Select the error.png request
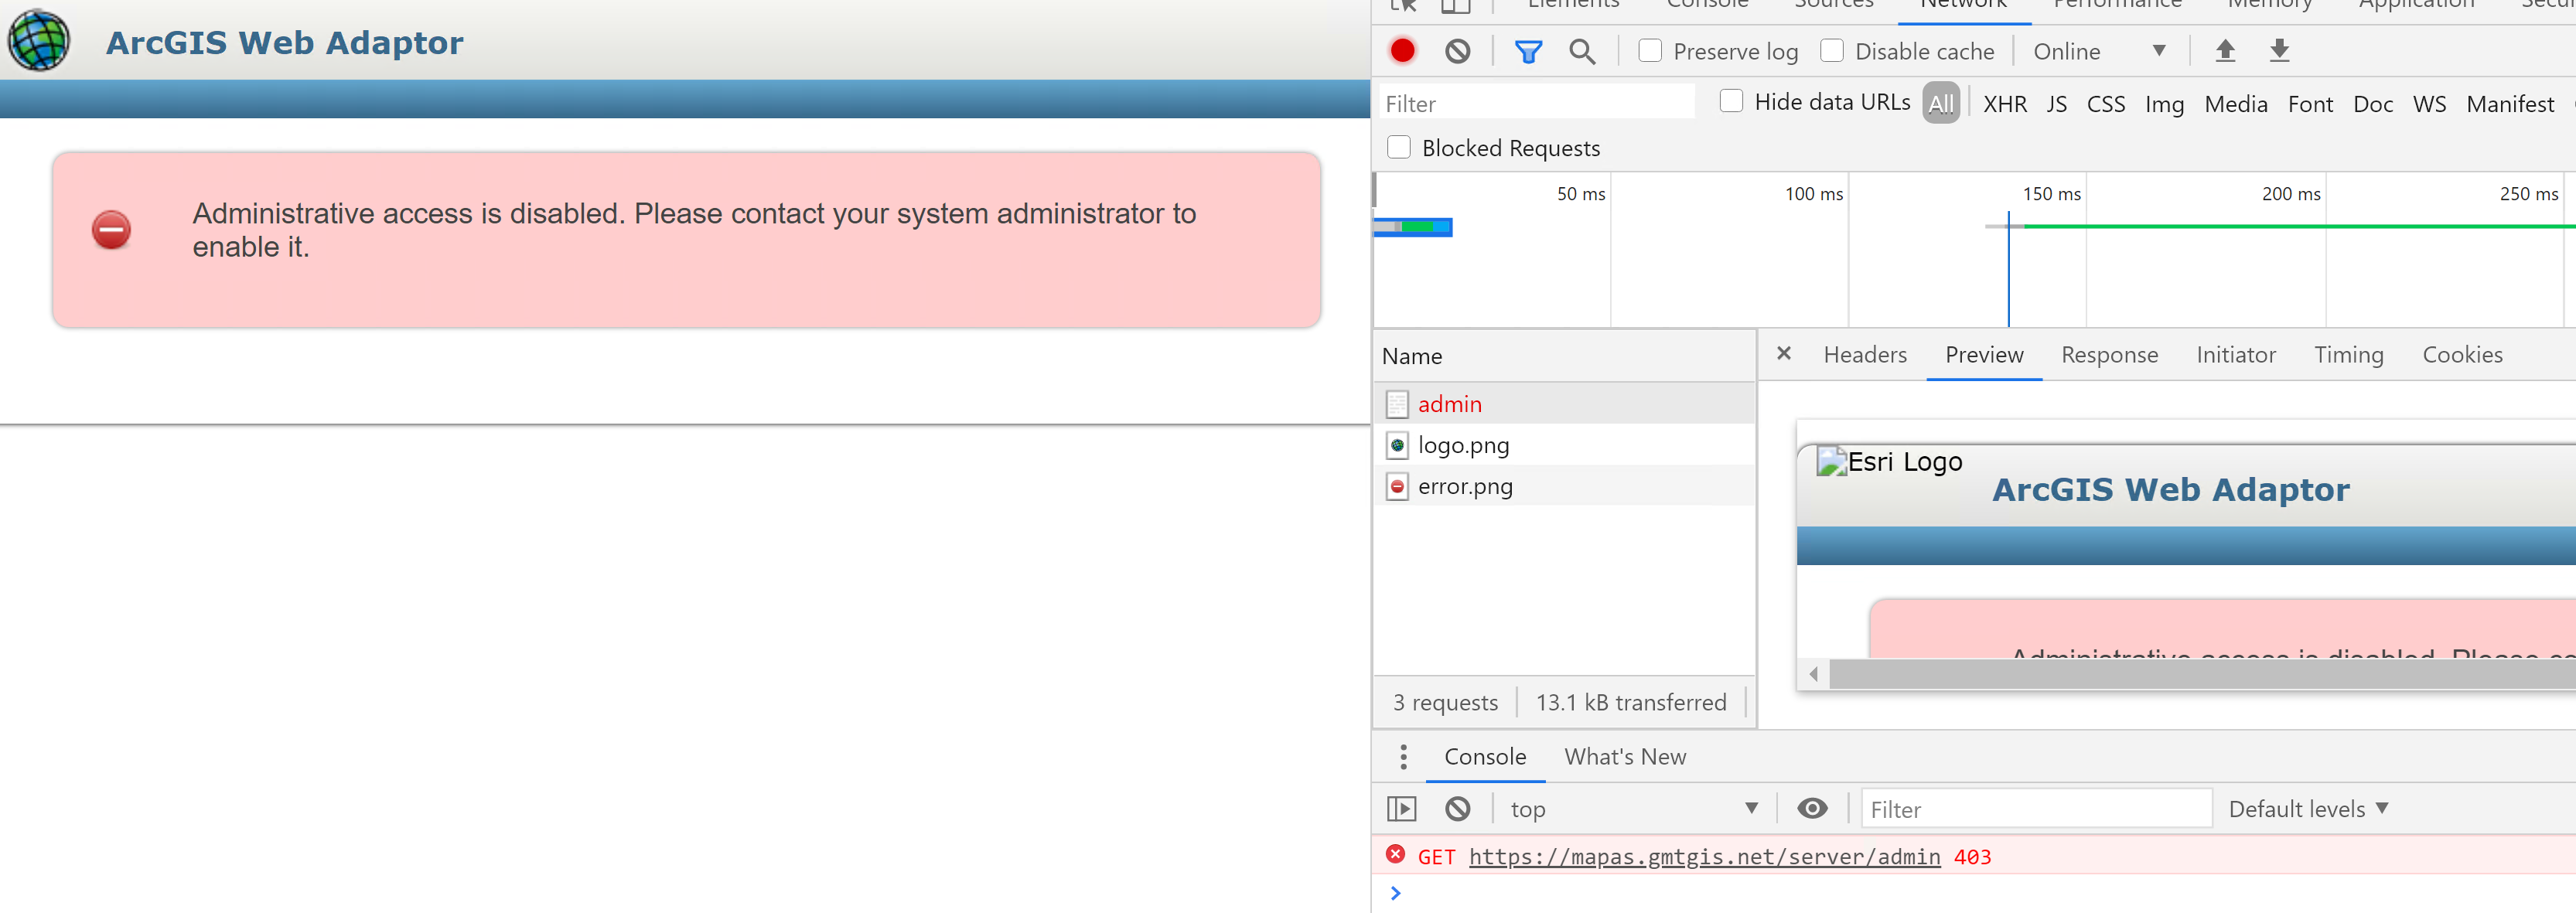The image size is (2576, 913). [1564, 486]
